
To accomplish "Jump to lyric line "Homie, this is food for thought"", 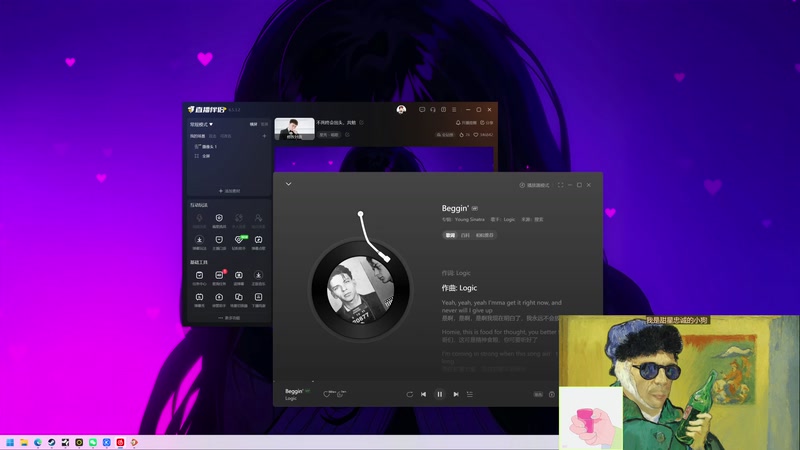I will pos(499,332).
